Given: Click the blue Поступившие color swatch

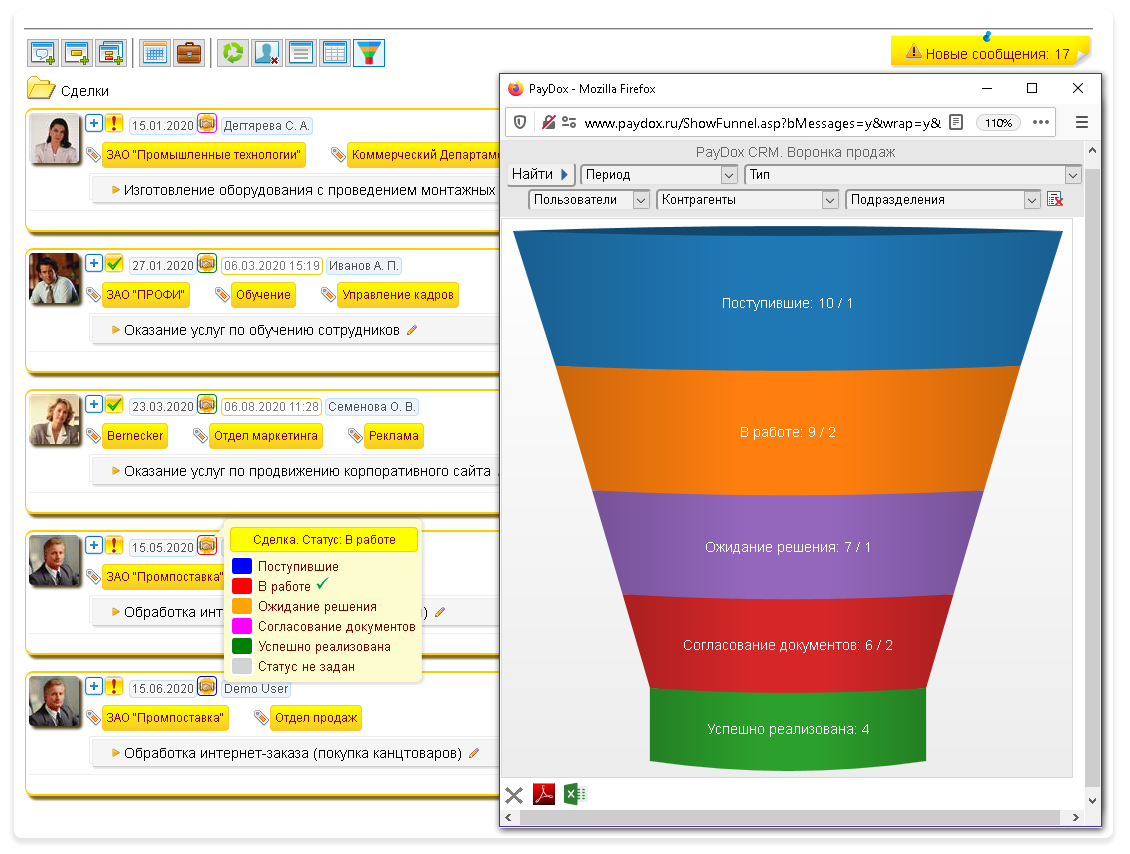Looking at the screenshot, I should pos(241,567).
